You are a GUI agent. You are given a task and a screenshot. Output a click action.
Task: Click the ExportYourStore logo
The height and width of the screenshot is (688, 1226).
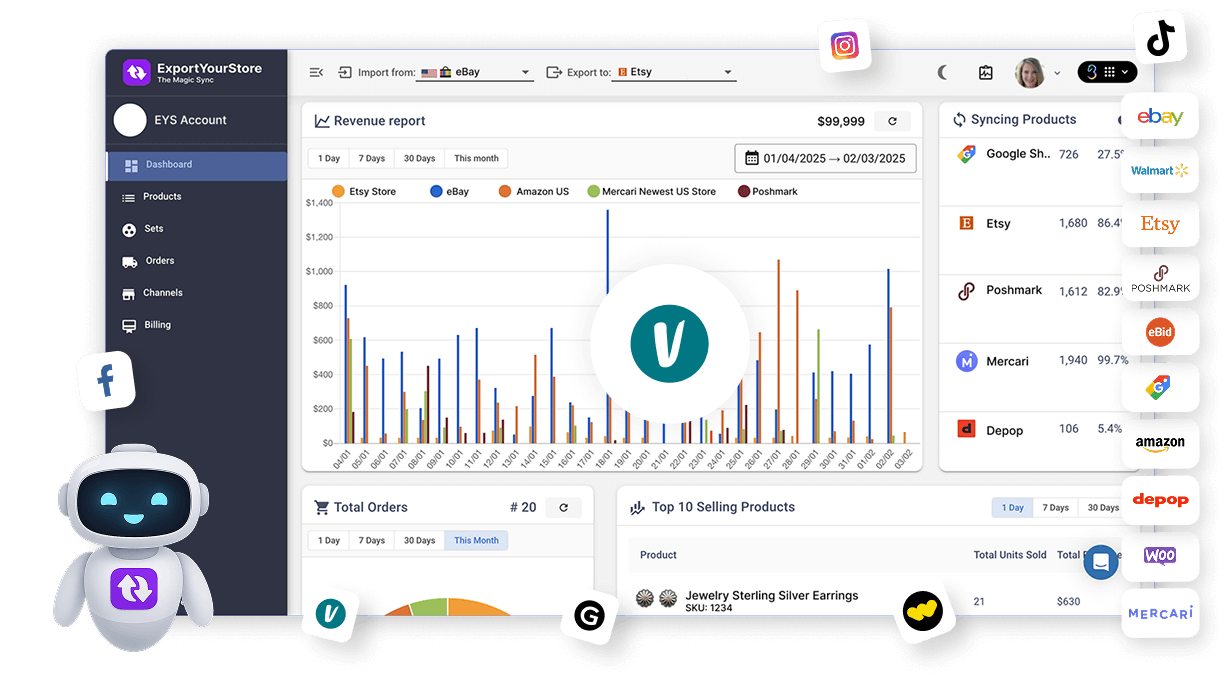tap(192, 72)
